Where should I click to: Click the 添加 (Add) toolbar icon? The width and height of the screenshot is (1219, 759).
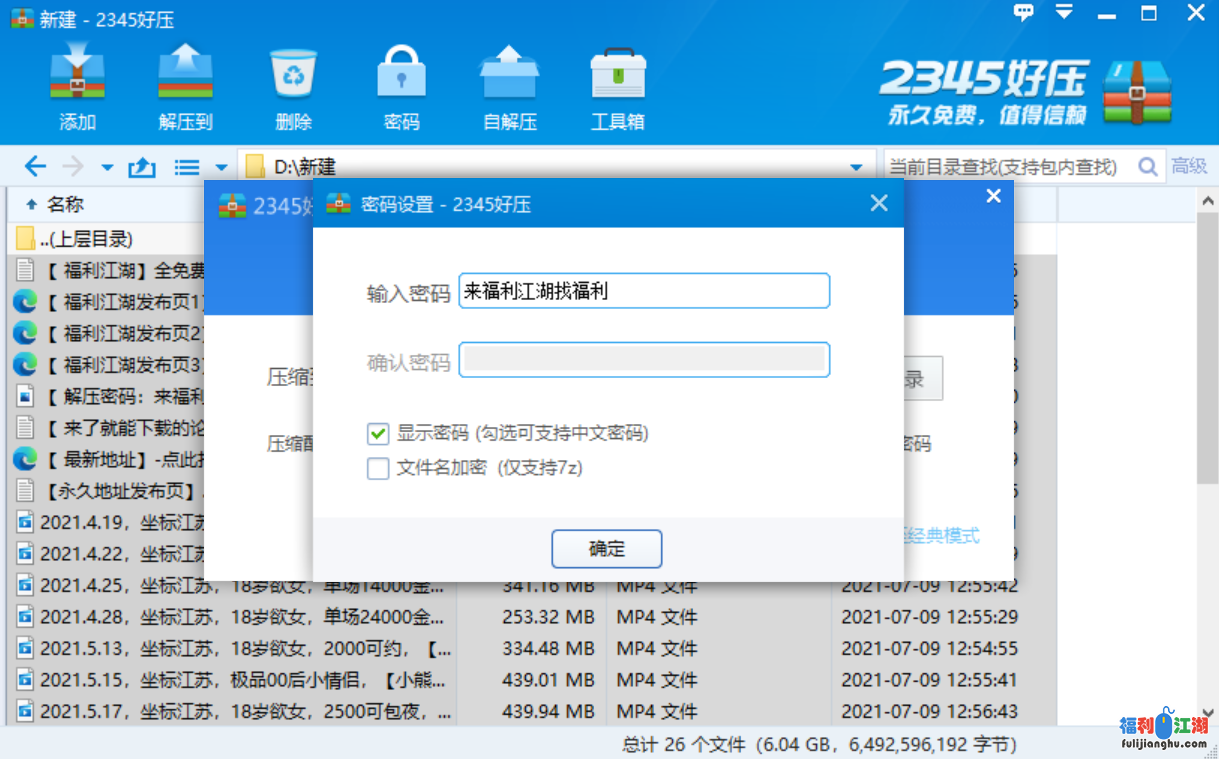tap(77, 76)
